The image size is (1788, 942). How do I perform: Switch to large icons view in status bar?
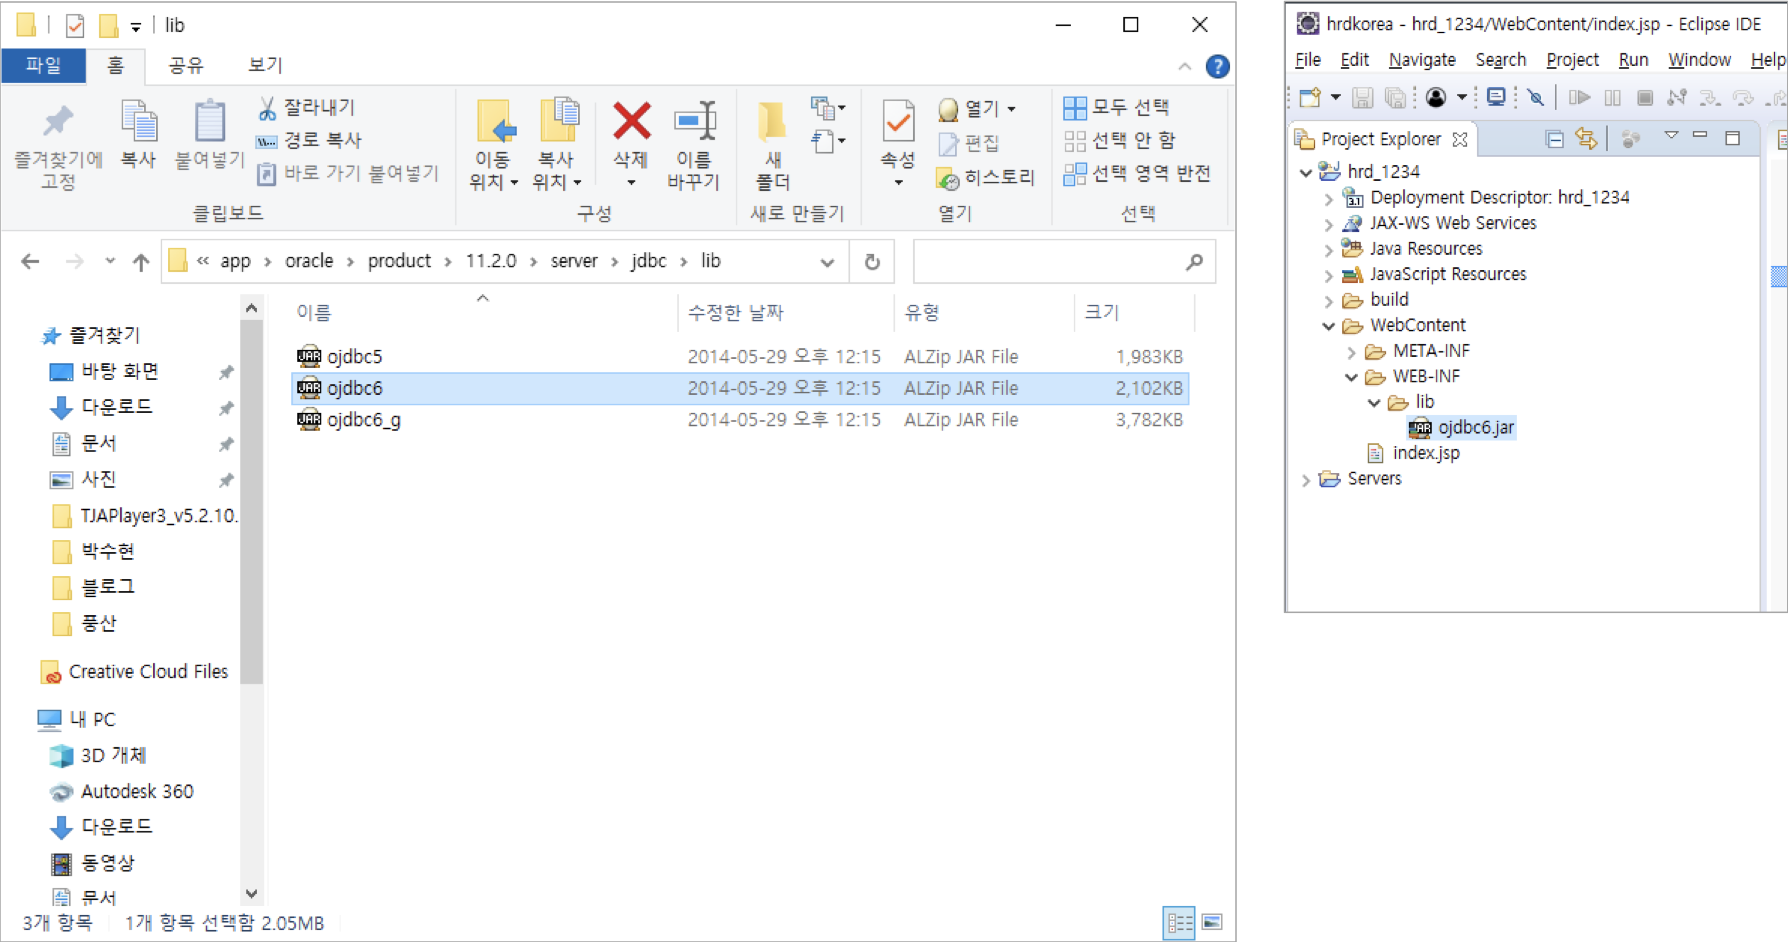click(x=1212, y=922)
